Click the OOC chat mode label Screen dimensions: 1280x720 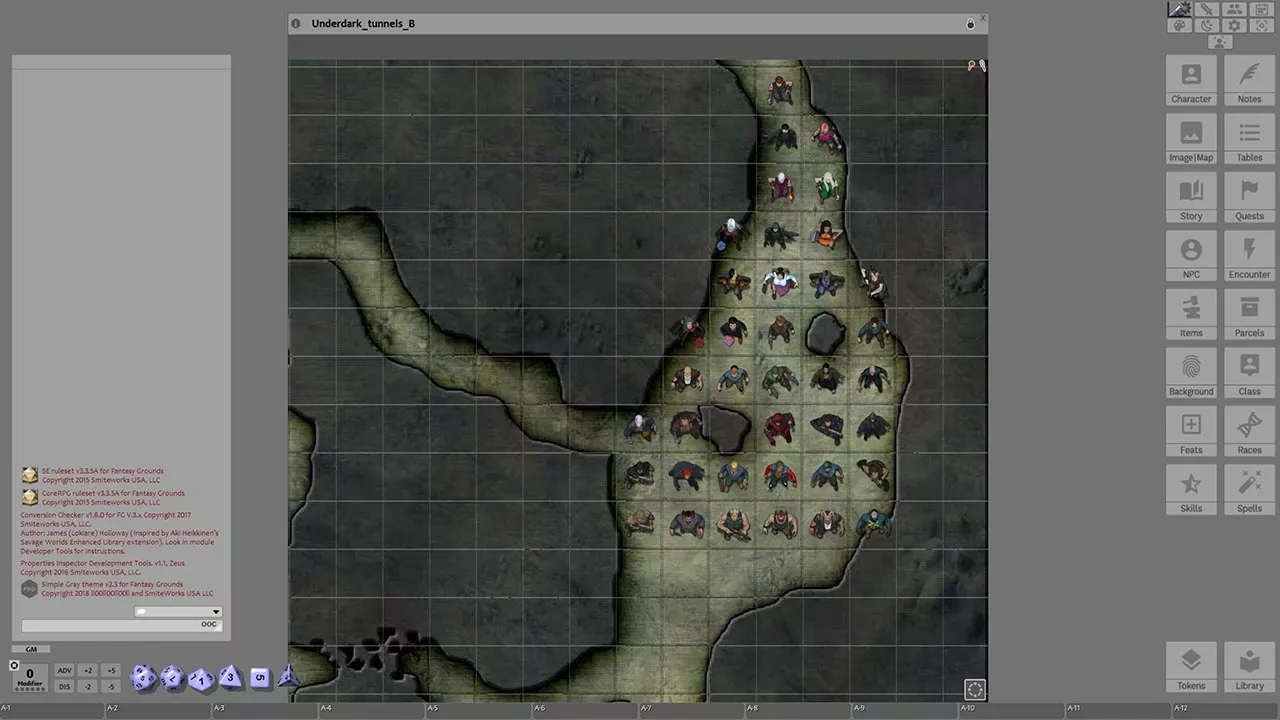click(209, 625)
